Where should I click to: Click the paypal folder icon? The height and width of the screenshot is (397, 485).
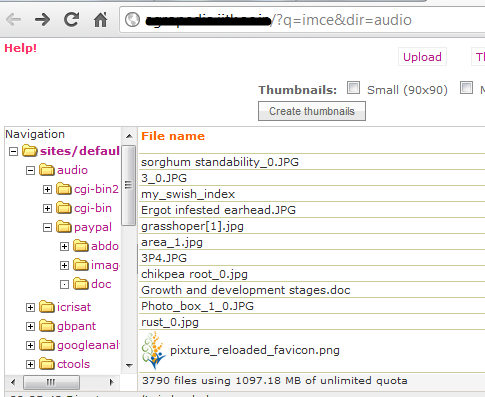point(64,227)
